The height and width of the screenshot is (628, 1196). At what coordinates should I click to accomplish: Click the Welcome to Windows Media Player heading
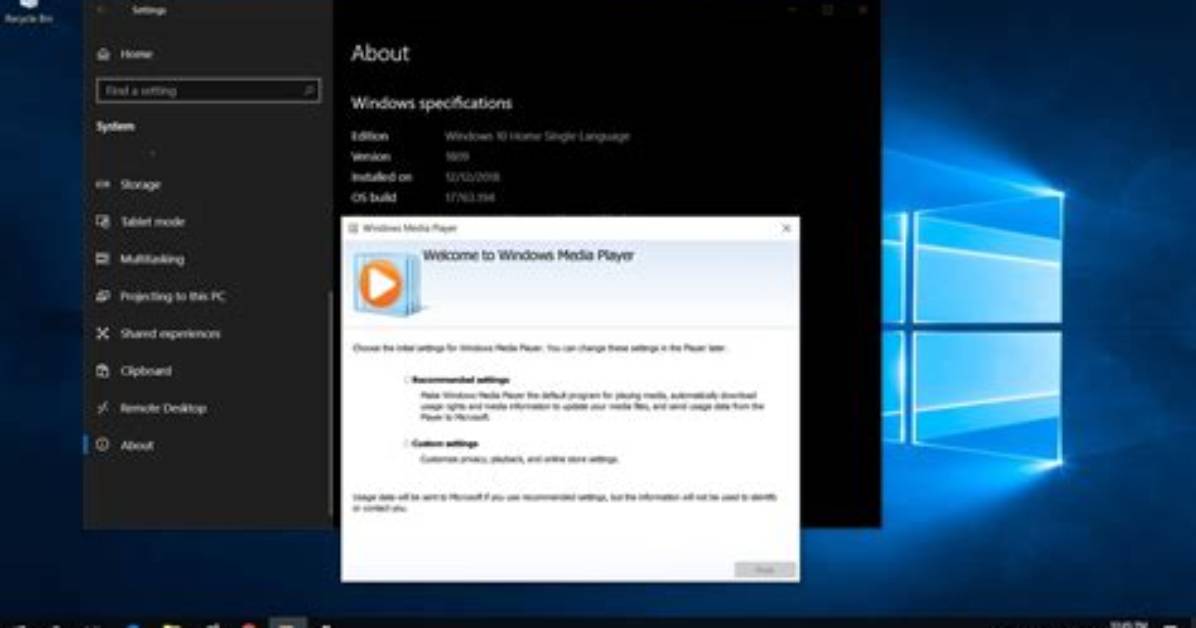[528, 256]
